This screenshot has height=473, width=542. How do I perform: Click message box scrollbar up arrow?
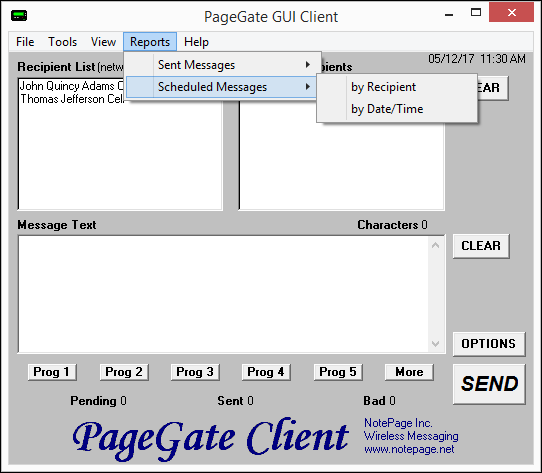436,245
